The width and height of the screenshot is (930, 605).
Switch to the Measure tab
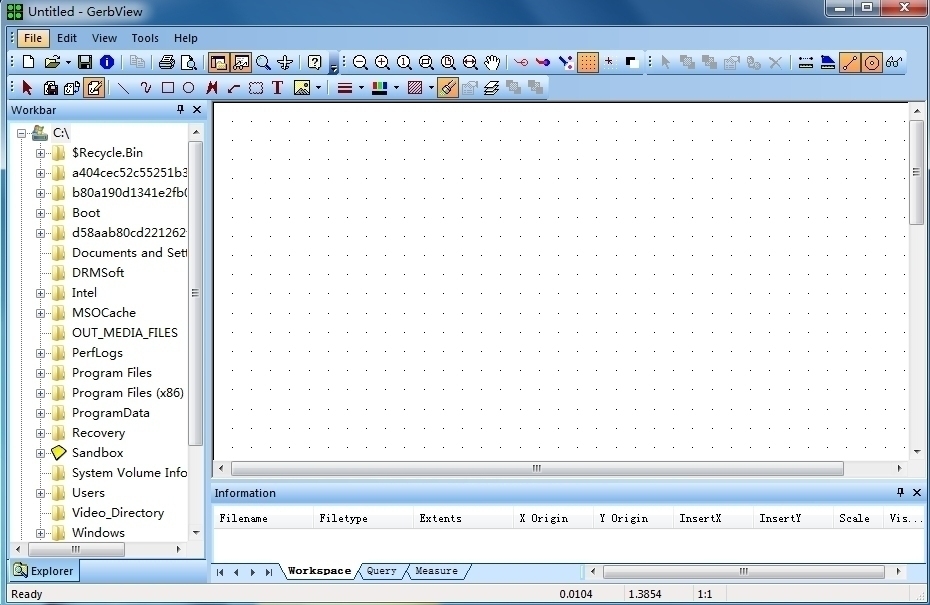pyautogui.click(x=437, y=571)
